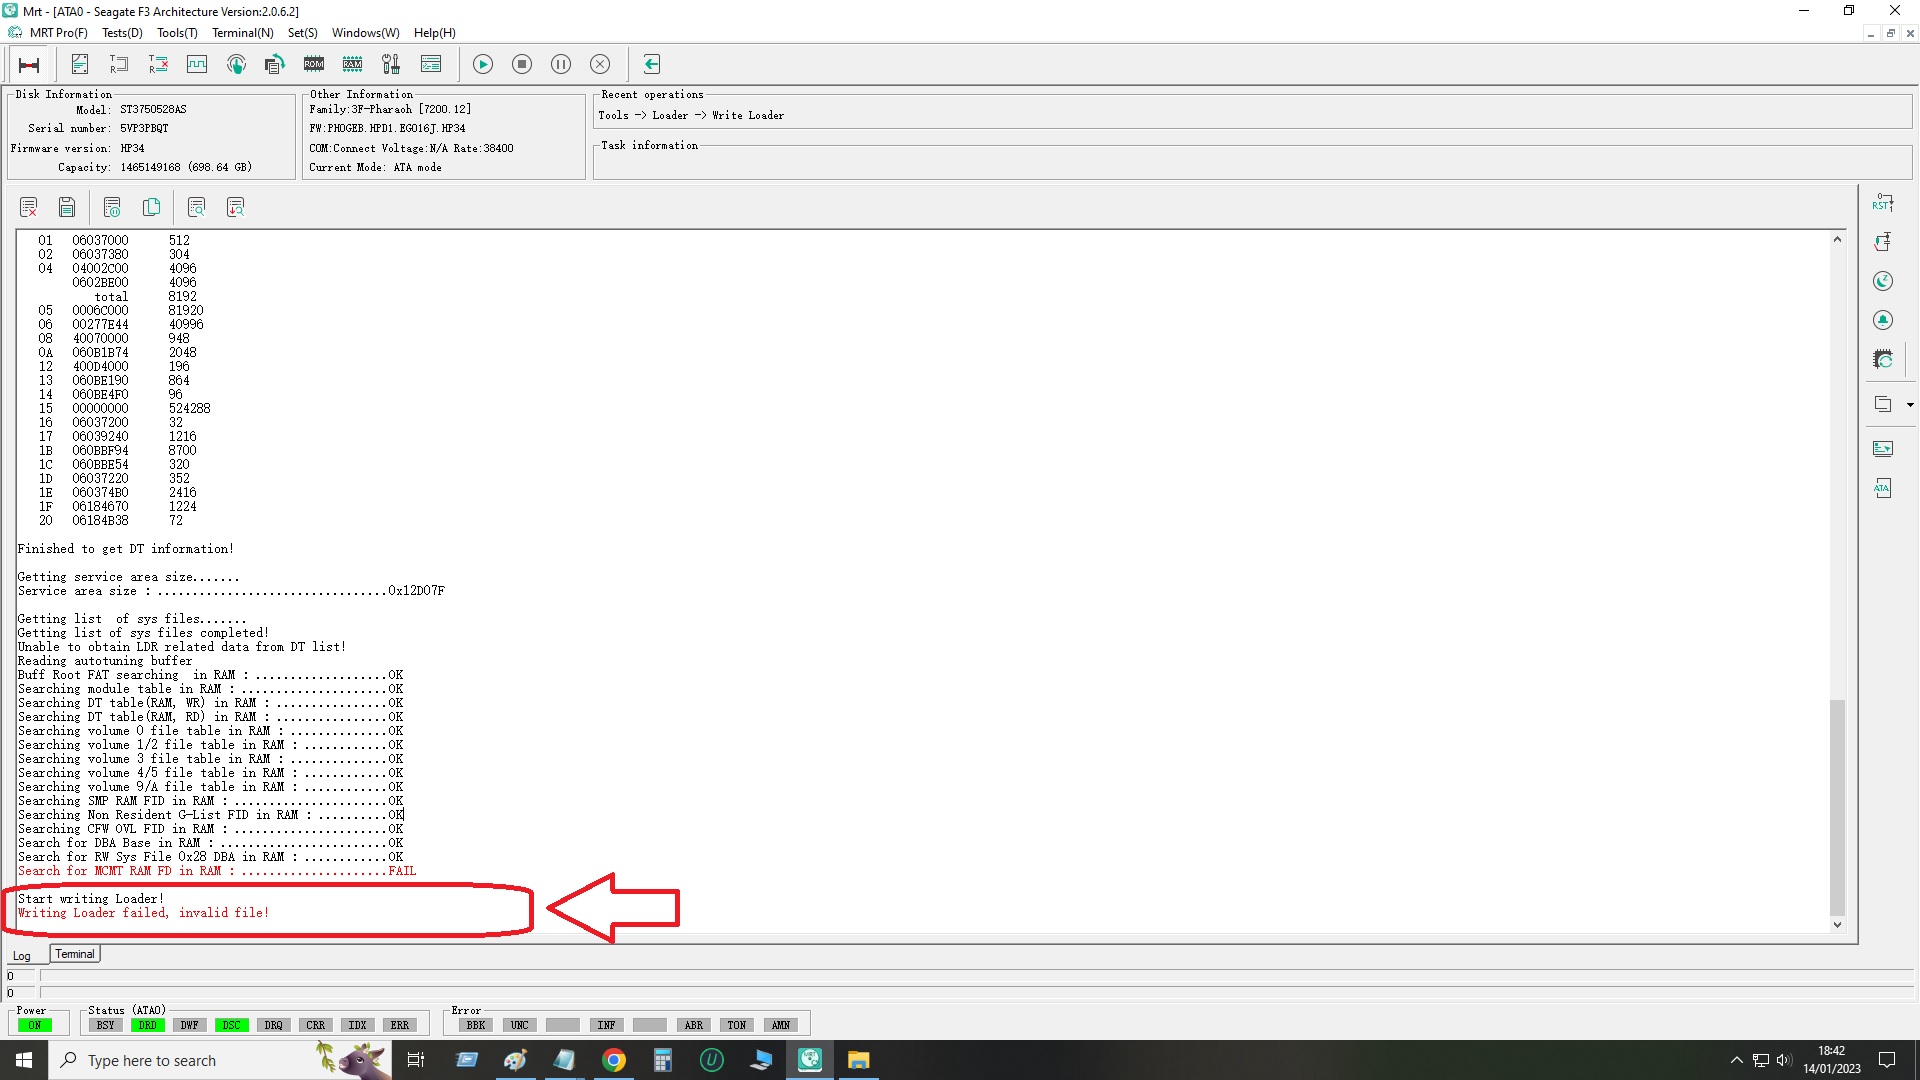This screenshot has width=1920, height=1080.
Task: Click the RAM chip toolbar icon
Action: [352, 65]
